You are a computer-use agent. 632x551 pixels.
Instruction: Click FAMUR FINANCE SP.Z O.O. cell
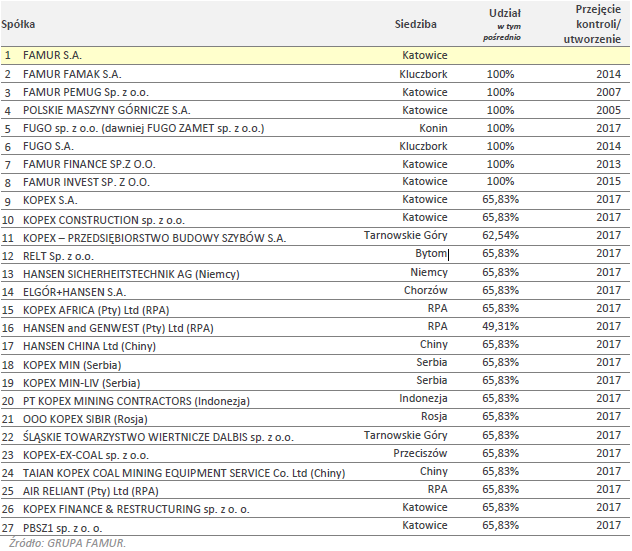pyautogui.click(x=89, y=164)
